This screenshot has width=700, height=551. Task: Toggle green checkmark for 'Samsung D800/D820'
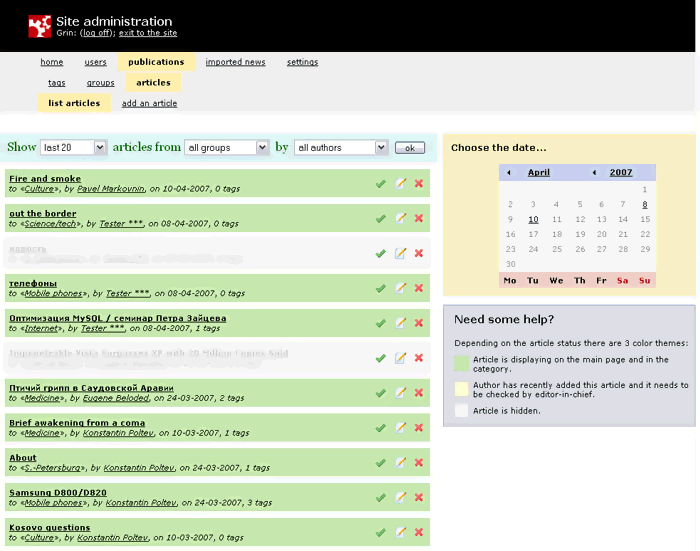coord(380,497)
